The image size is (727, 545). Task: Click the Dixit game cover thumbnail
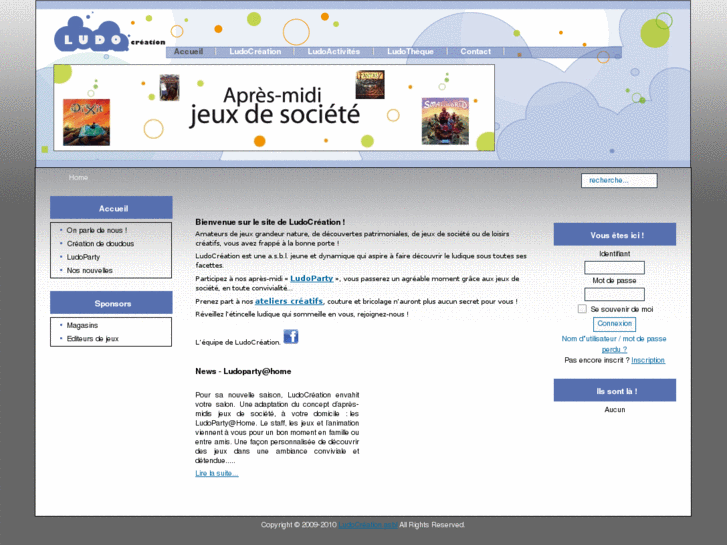click(86, 122)
